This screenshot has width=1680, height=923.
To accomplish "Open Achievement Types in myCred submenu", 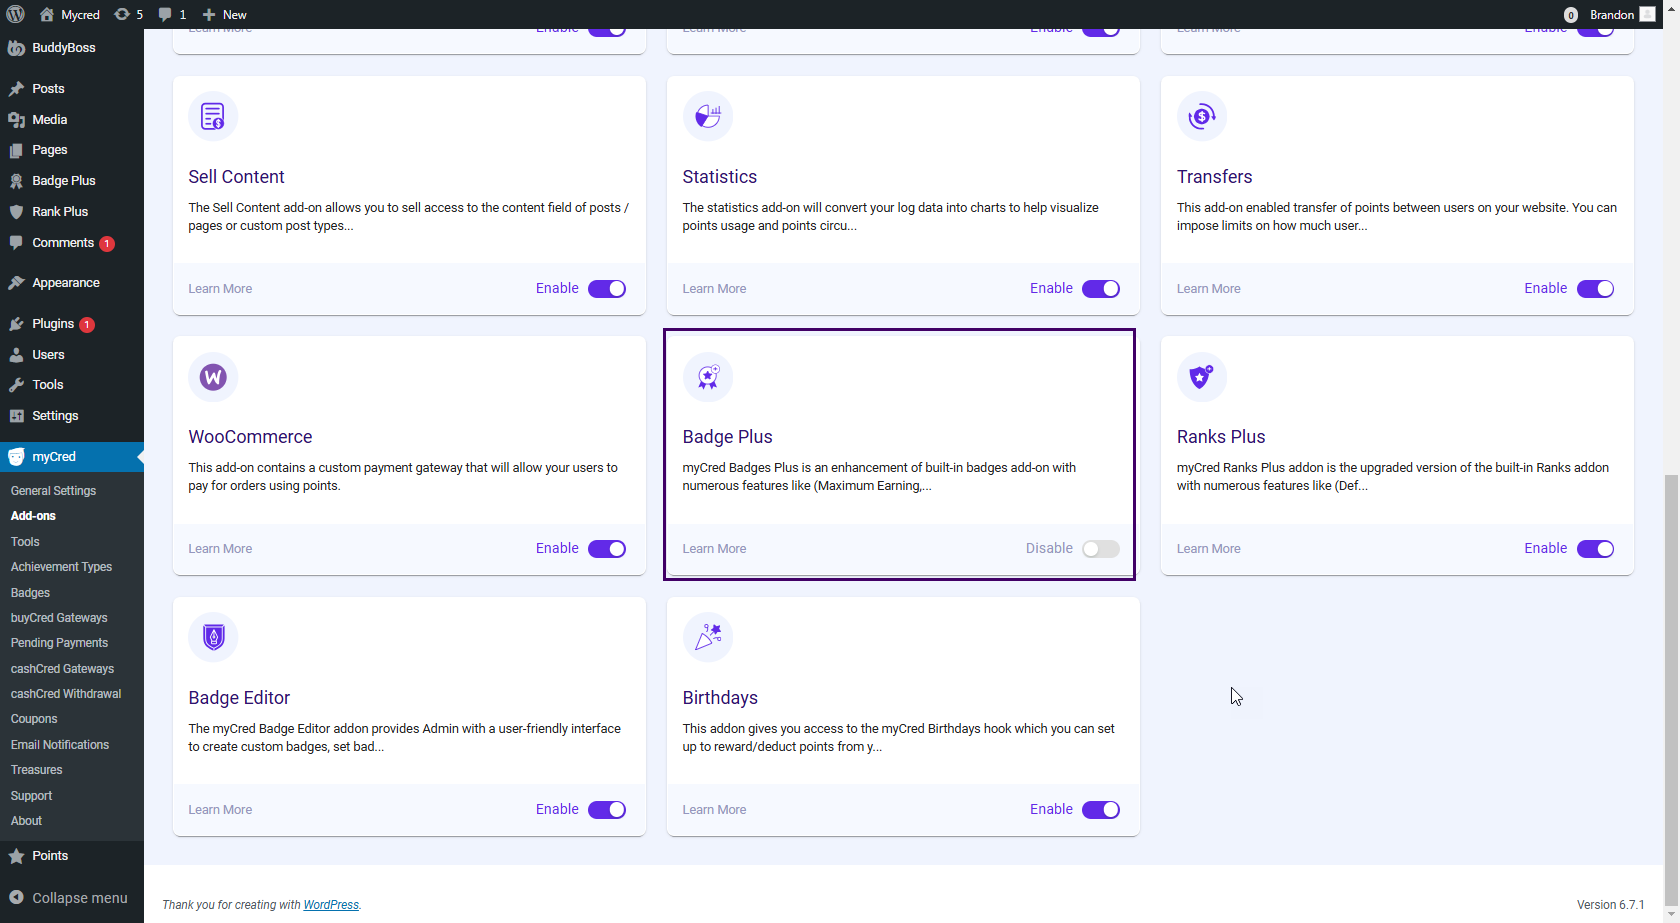I will coord(61,567).
